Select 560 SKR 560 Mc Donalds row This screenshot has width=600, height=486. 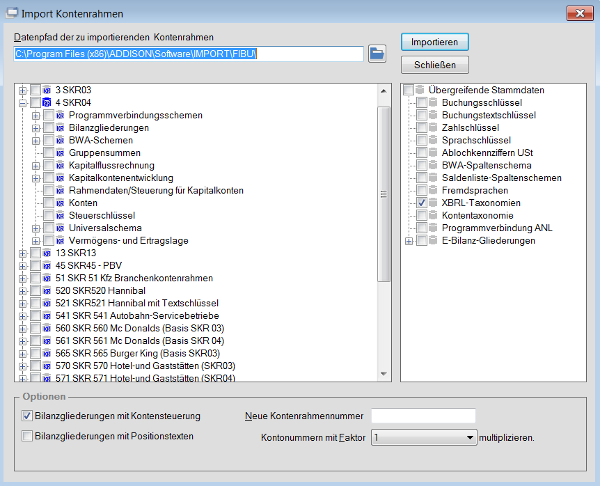140,328
